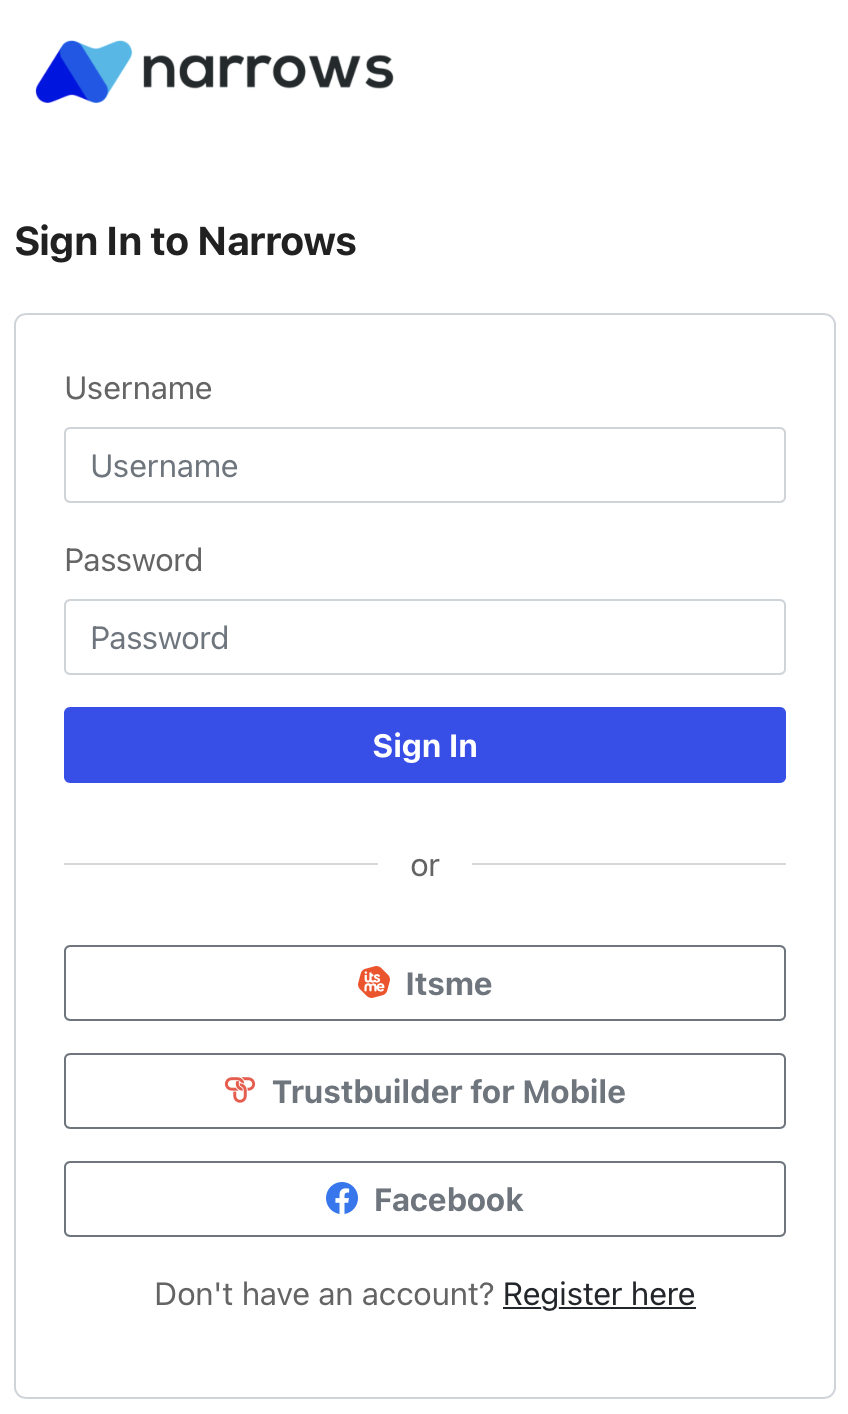This screenshot has height=1414, width=848.
Task: Click the Itsme icon on its login button
Action: [372, 982]
